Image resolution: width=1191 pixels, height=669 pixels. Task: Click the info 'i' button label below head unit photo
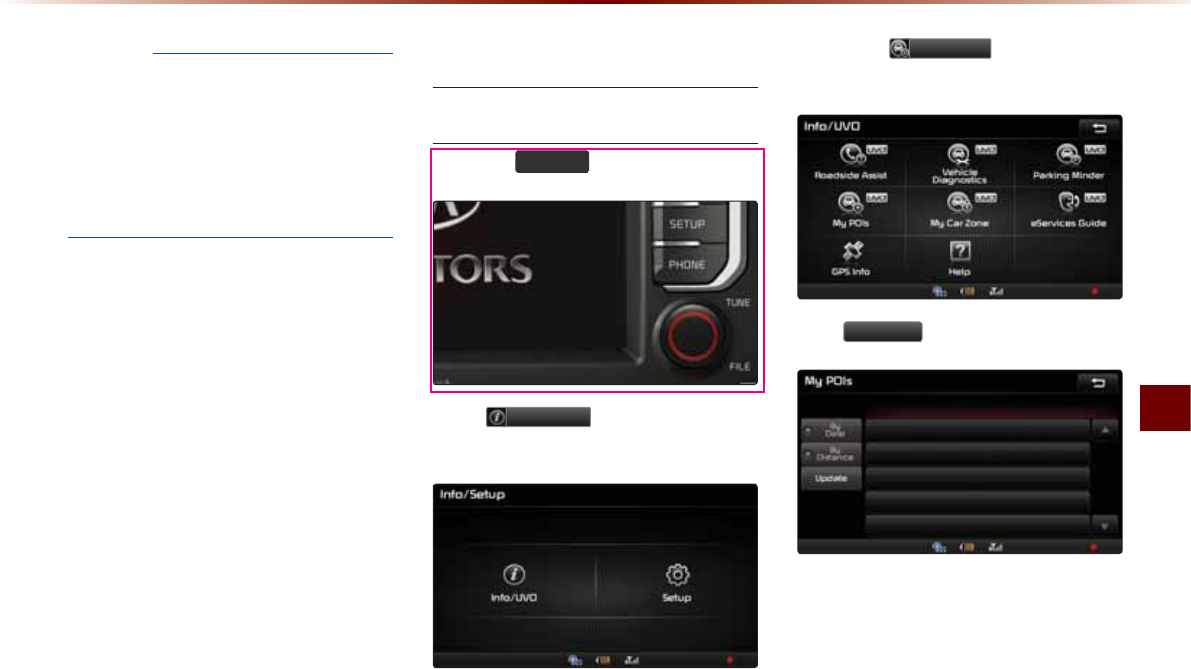coord(539,417)
